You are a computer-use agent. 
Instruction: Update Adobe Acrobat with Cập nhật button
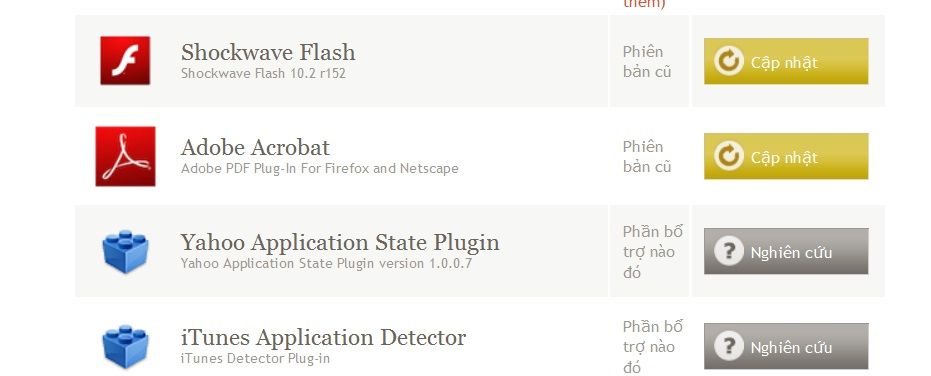(x=786, y=156)
